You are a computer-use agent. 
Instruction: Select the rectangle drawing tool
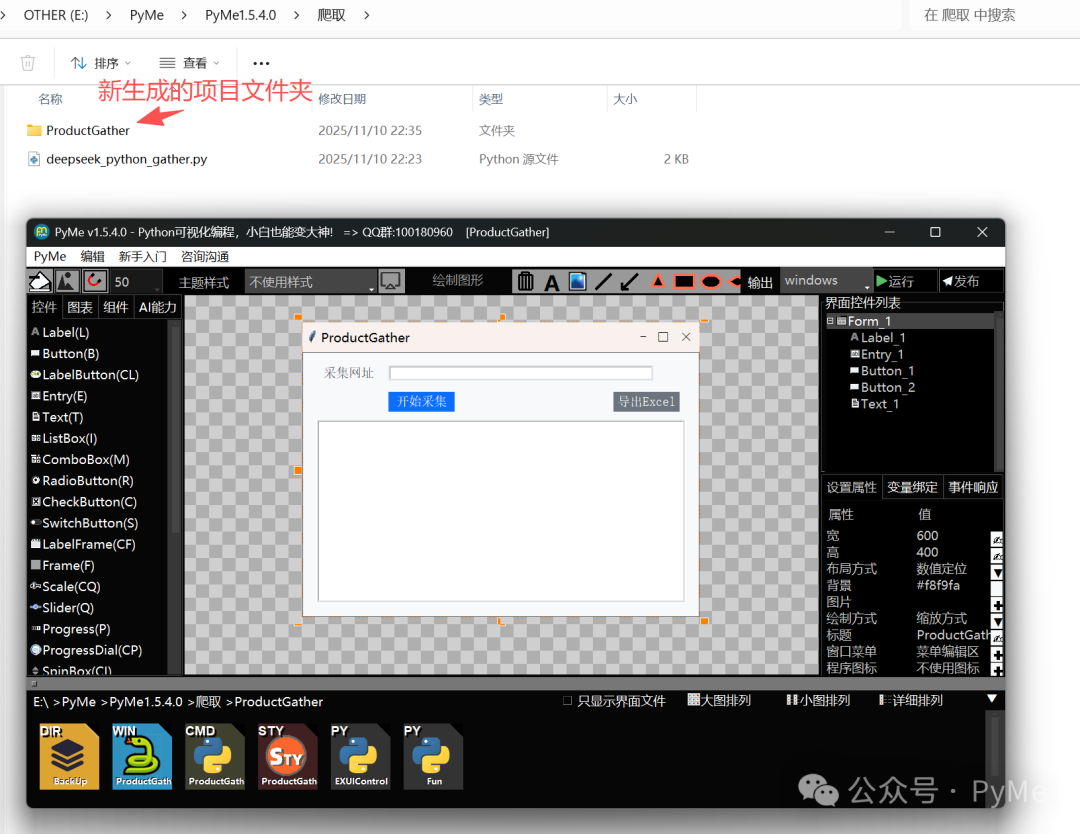682,281
